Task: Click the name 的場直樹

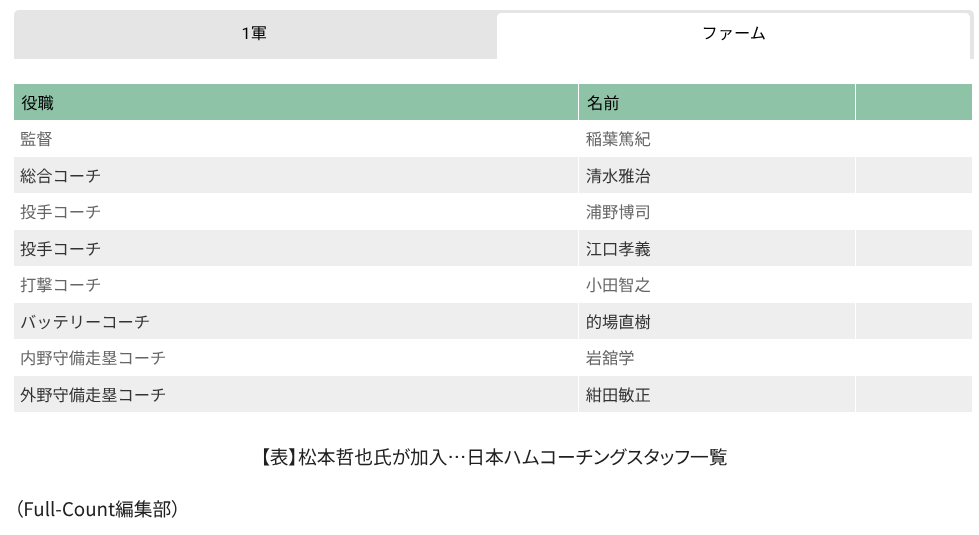Action: tap(618, 322)
